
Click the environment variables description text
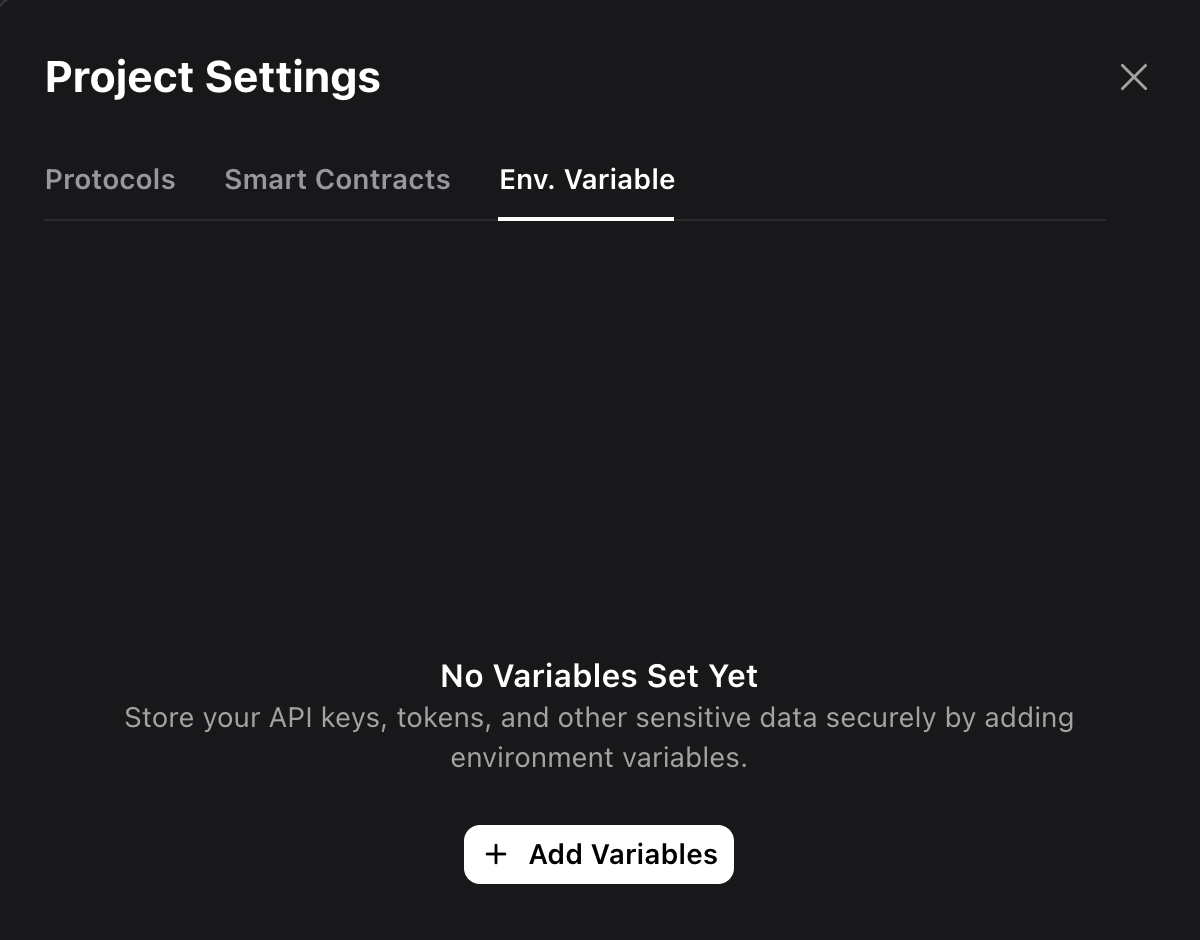point(598,737)
